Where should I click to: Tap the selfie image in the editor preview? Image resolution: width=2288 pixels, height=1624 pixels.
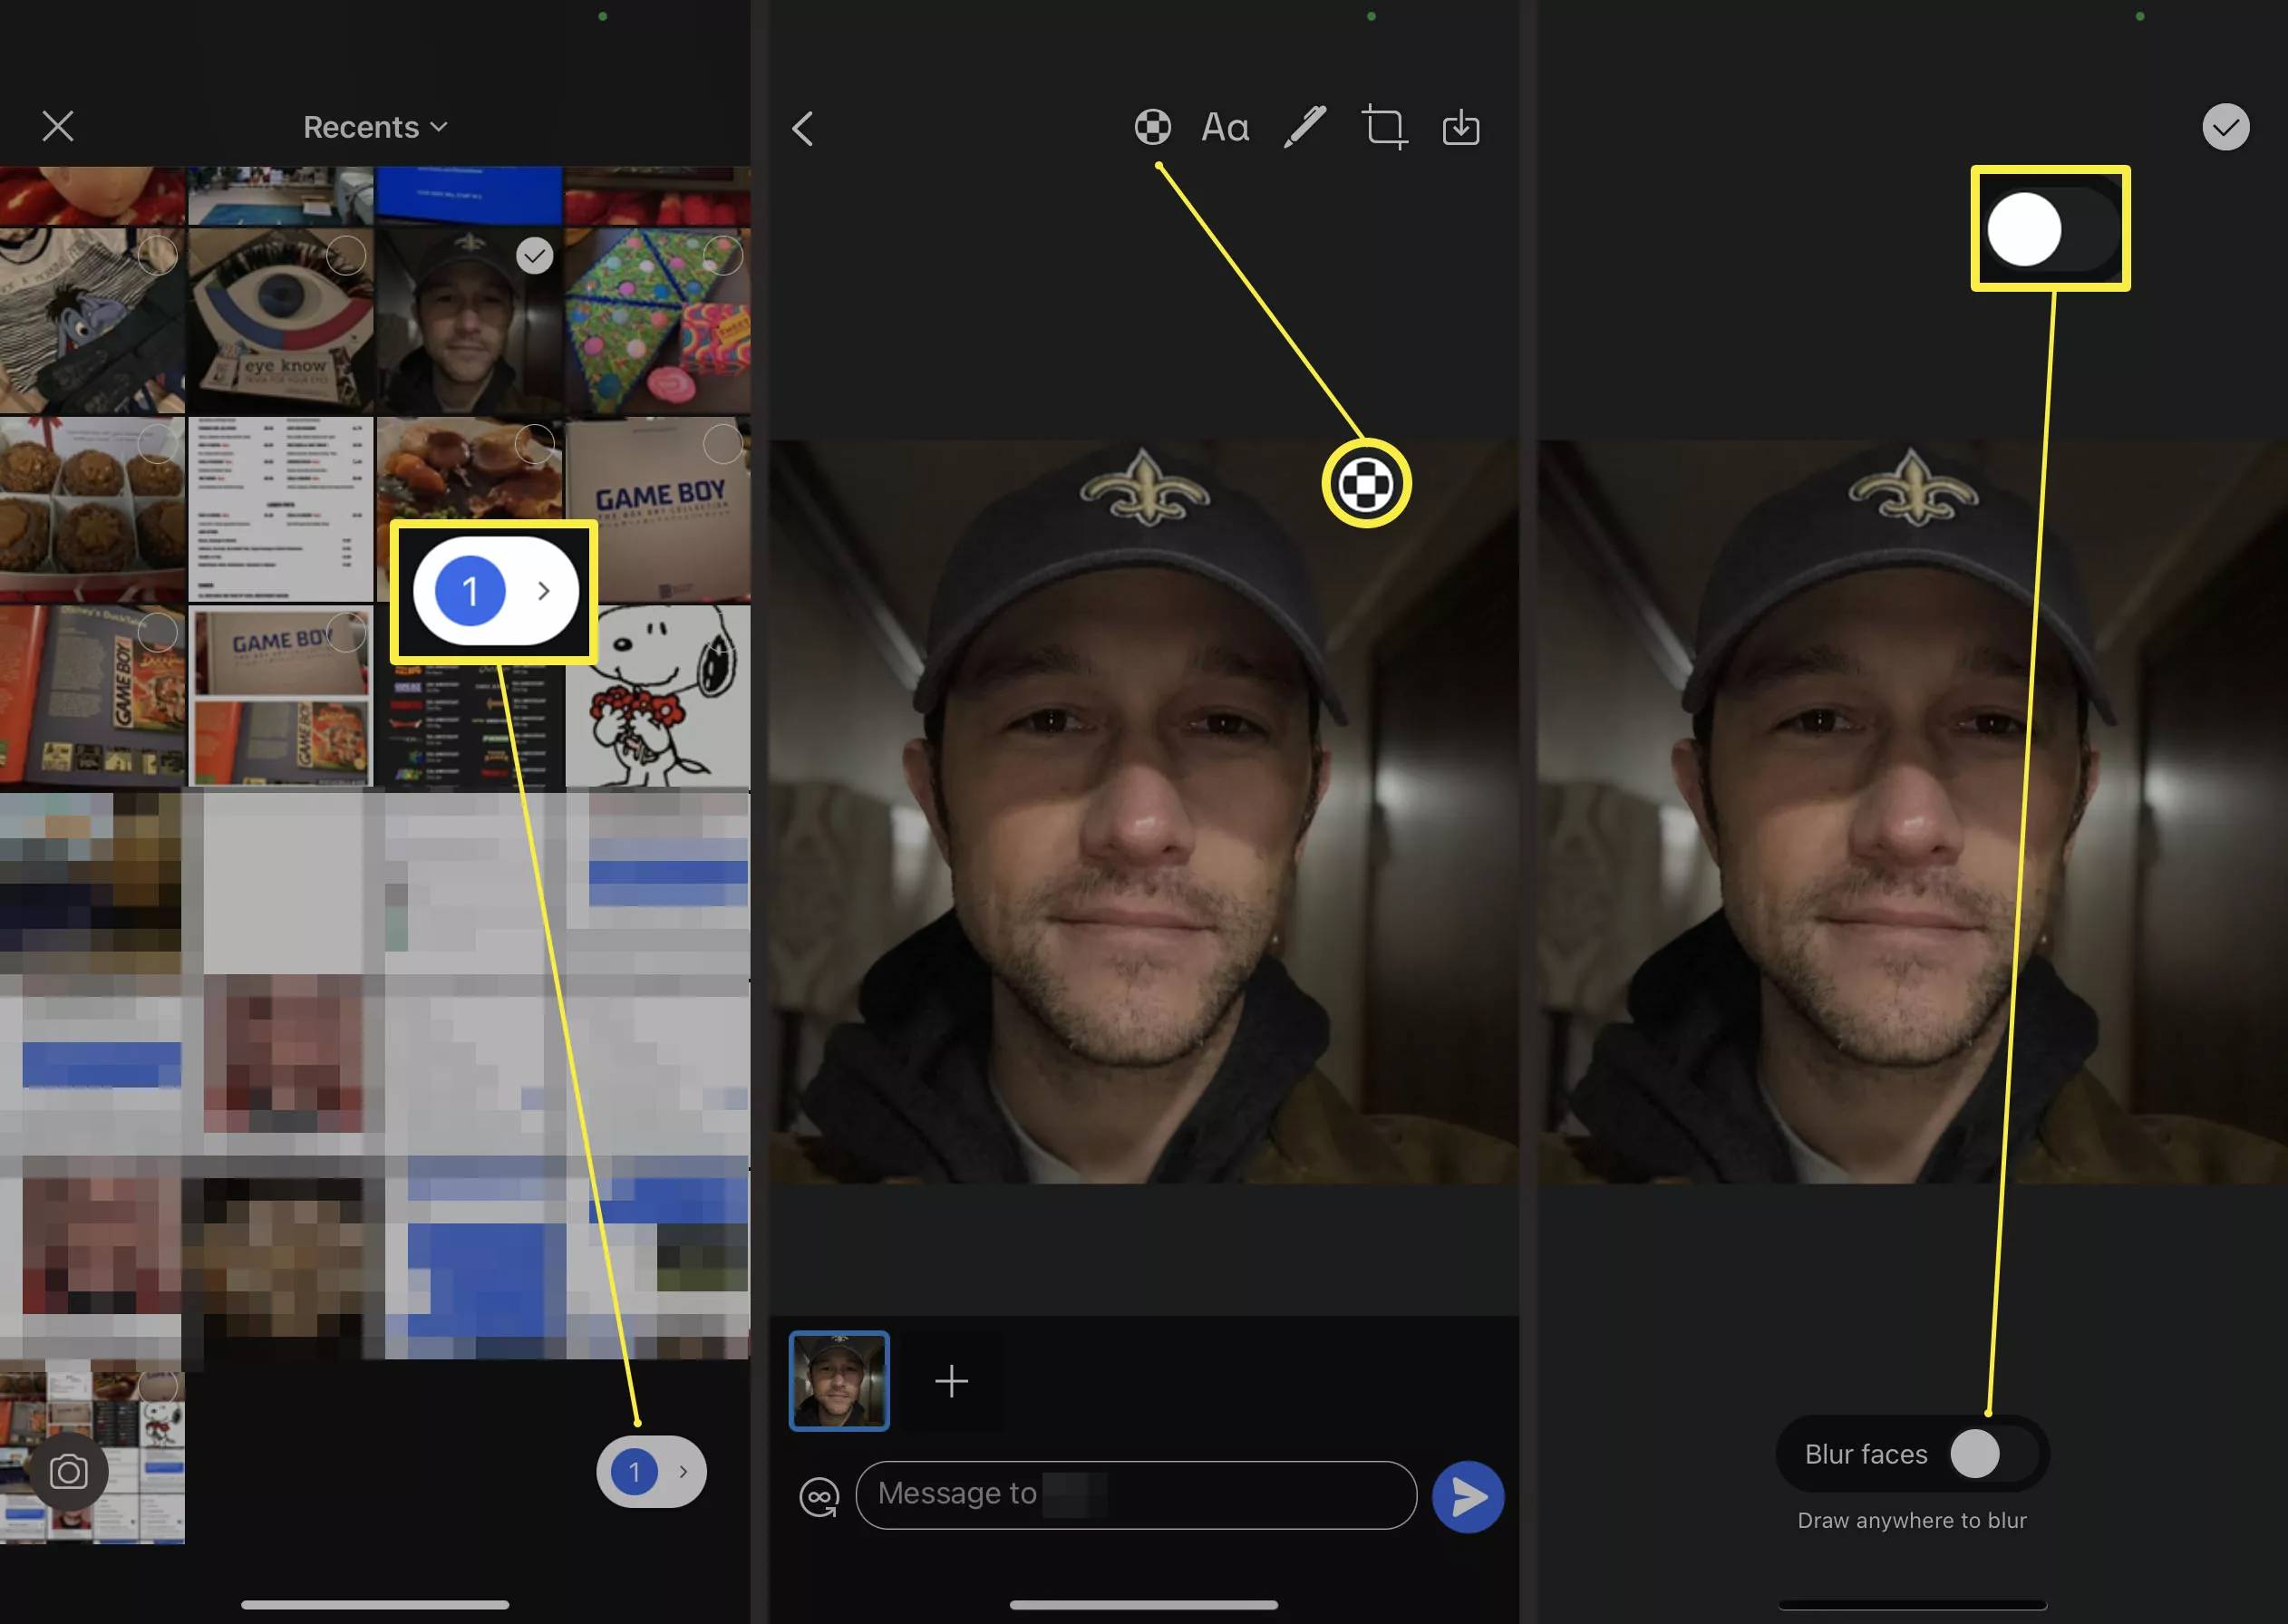pos(1143,811)
